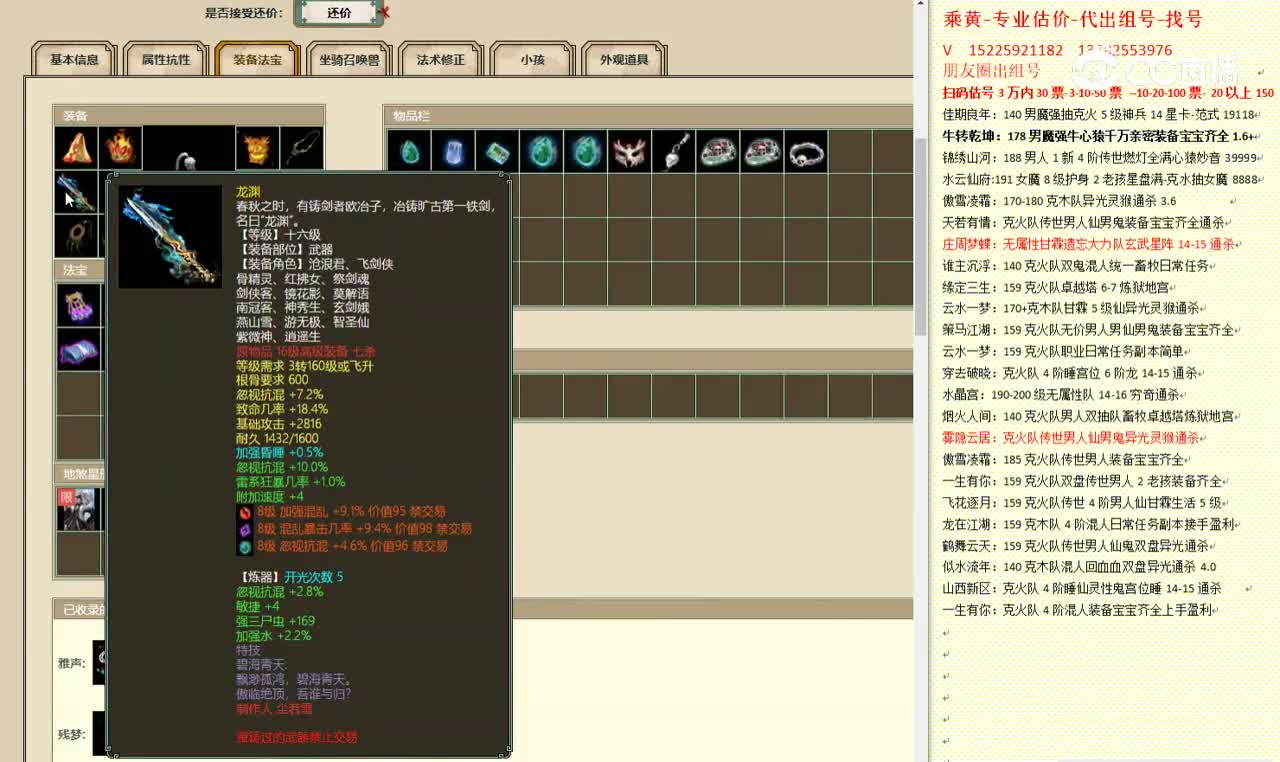
Task: Click the 致命几率 +18.4% line
Action: click(282, 409)
